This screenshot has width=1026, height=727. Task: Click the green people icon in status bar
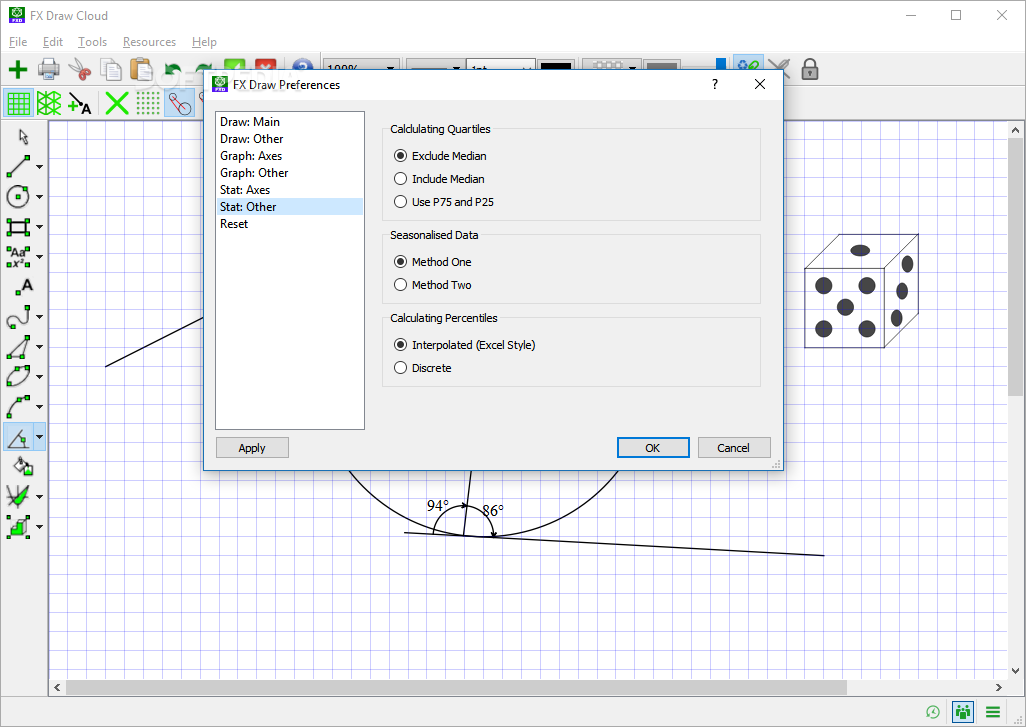click(963, 712)
